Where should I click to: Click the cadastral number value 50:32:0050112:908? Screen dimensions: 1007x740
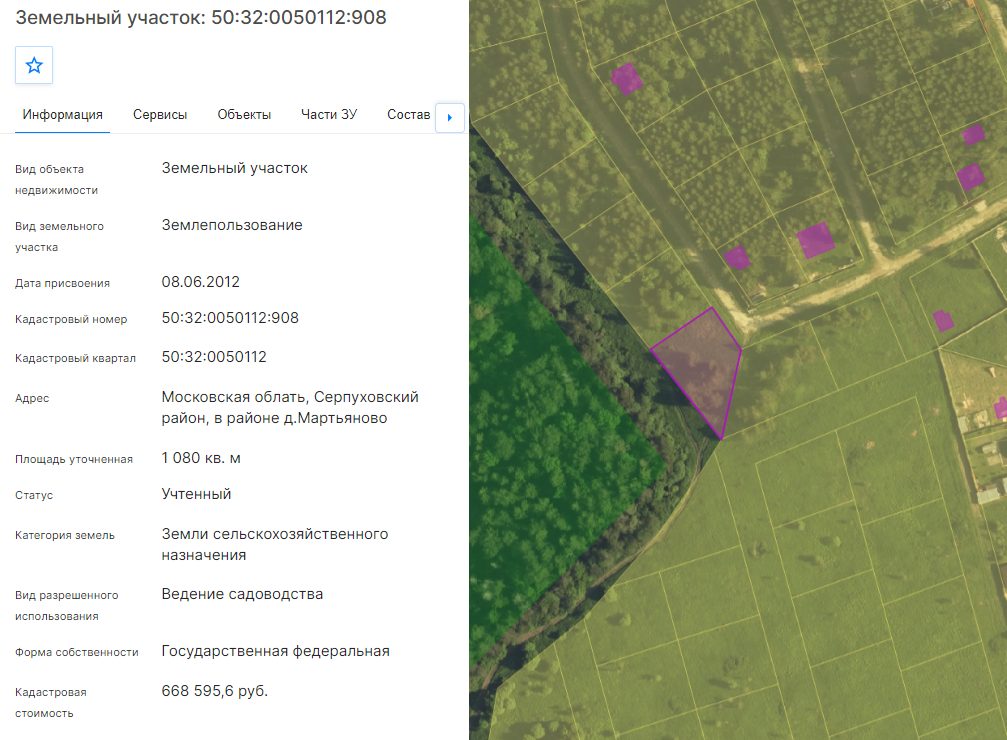pyautogui.click(x=230, y=318)
